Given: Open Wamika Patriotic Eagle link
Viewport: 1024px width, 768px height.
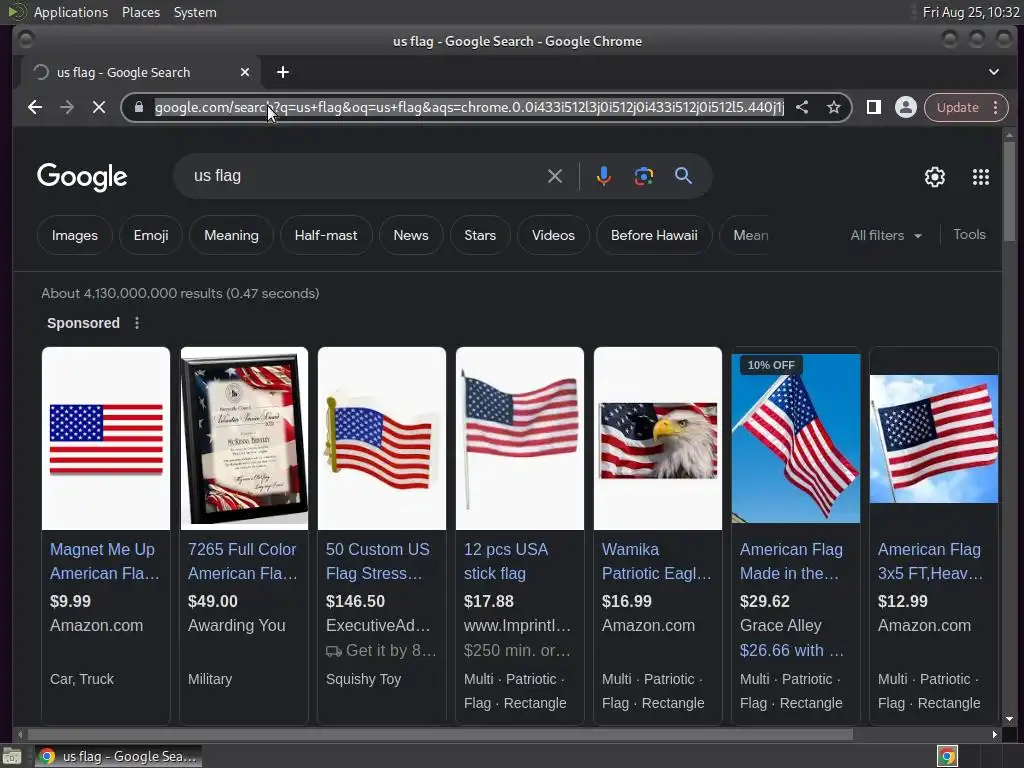Looking at the screenshot, I should (656, 561).
